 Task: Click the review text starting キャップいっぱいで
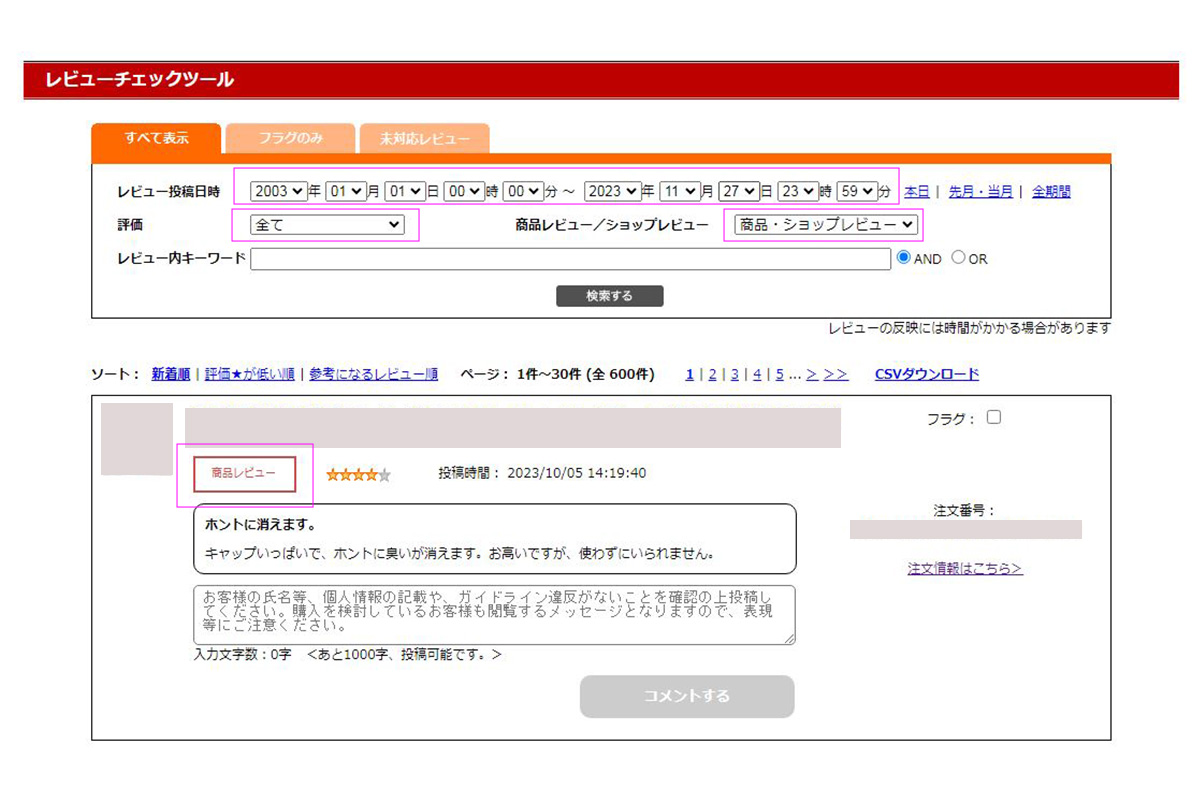(x=459, y=552)
